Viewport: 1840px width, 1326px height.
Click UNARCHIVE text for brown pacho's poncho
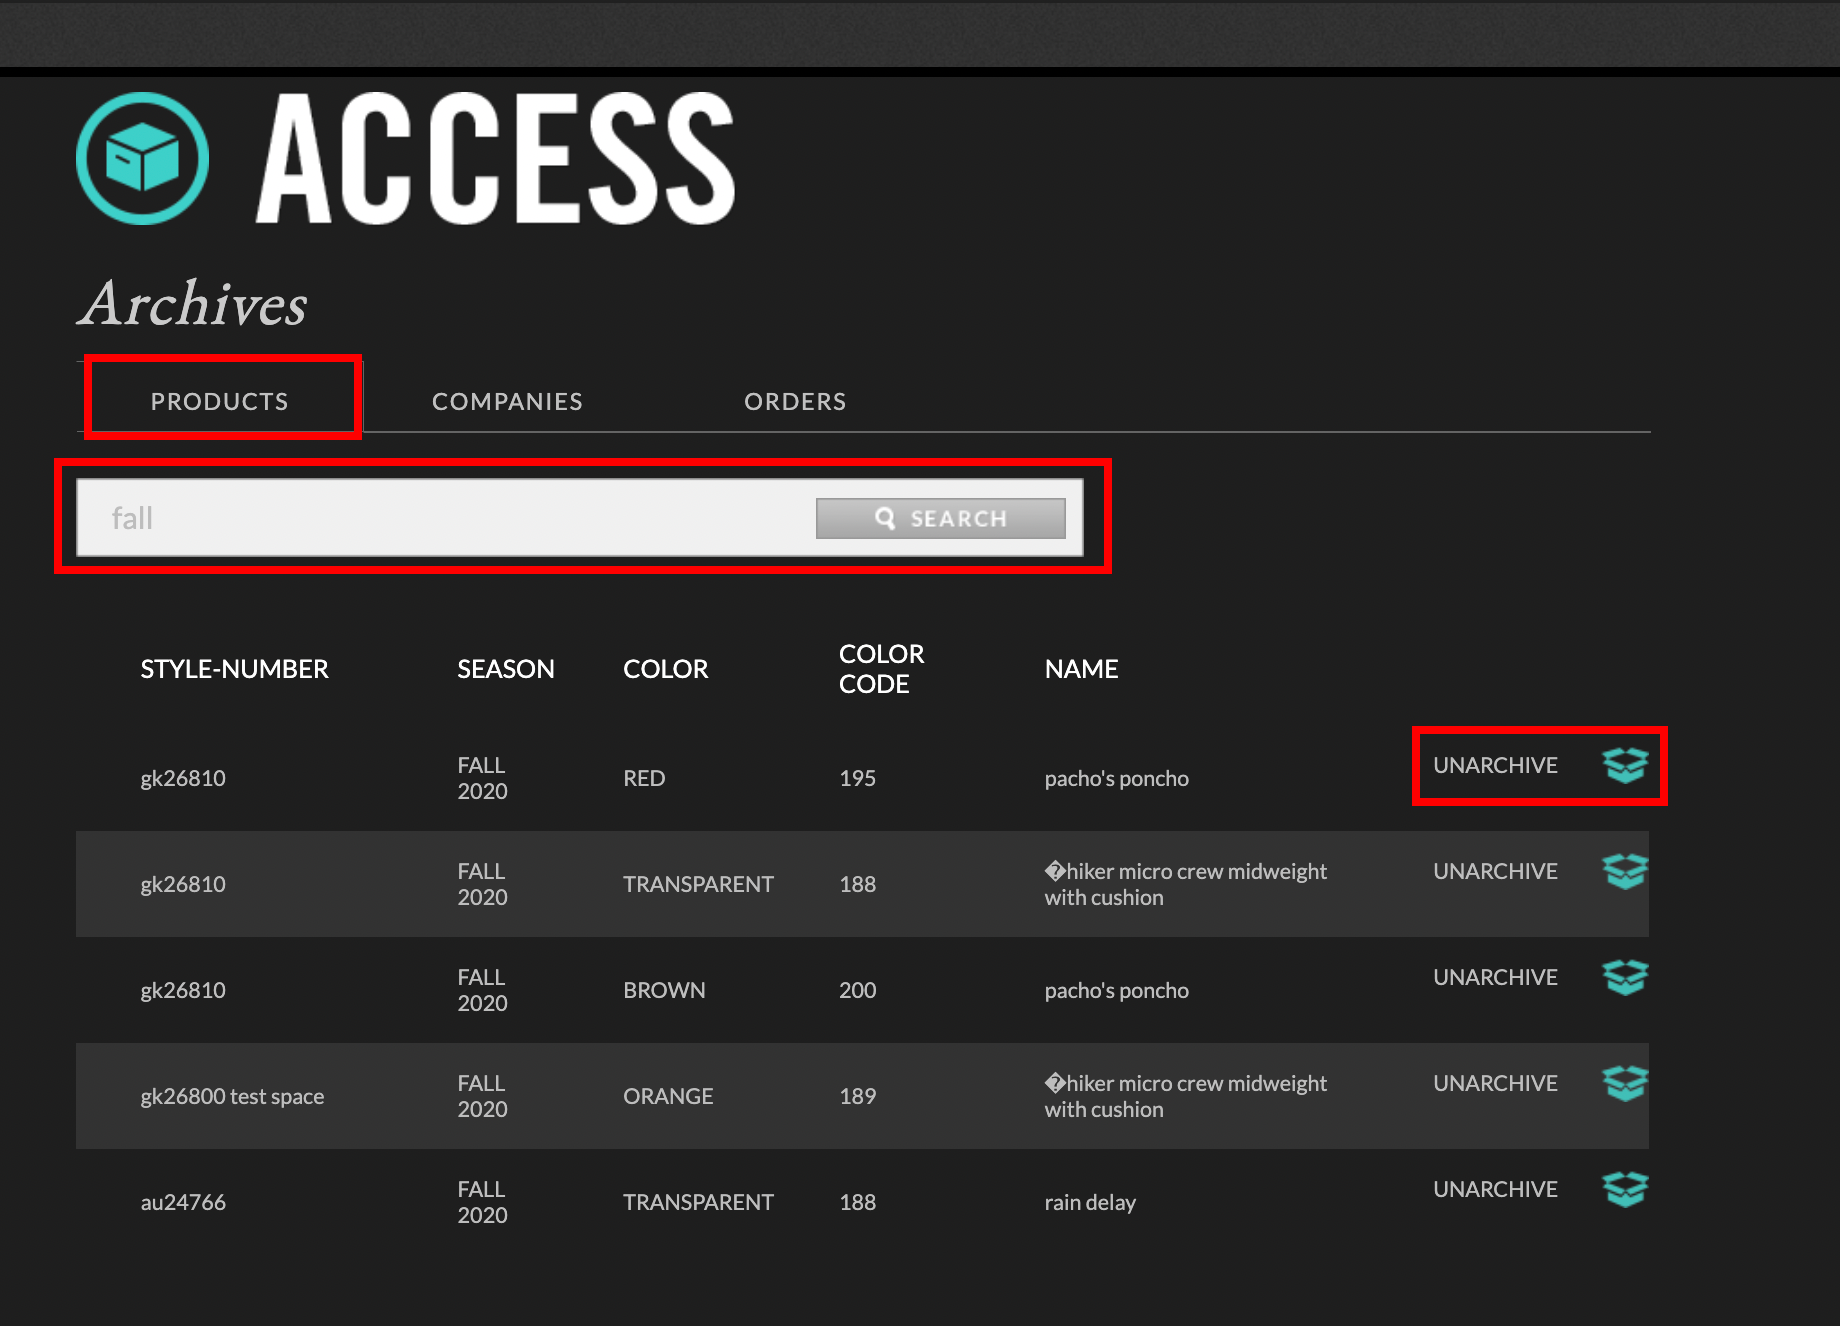[x=1495, y=977]
